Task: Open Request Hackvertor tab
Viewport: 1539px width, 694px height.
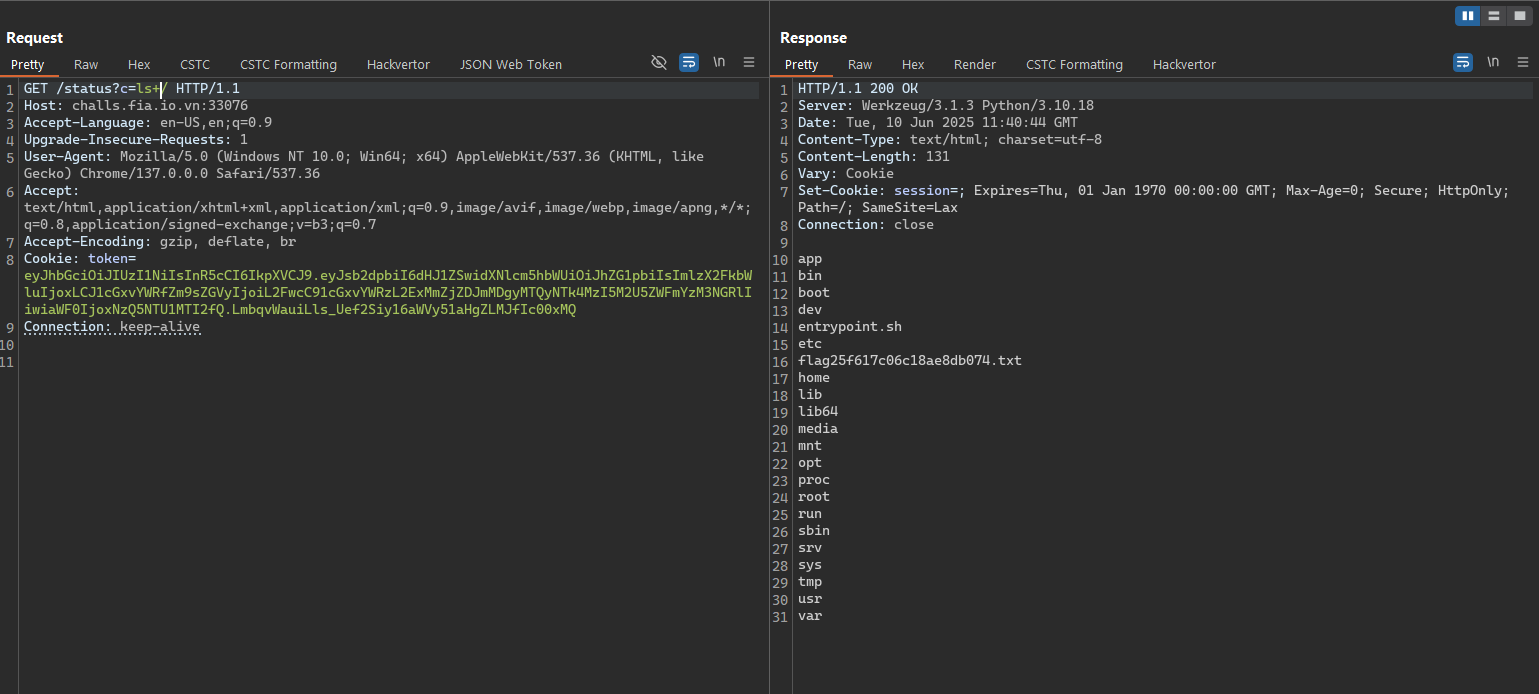Action: 398,64
